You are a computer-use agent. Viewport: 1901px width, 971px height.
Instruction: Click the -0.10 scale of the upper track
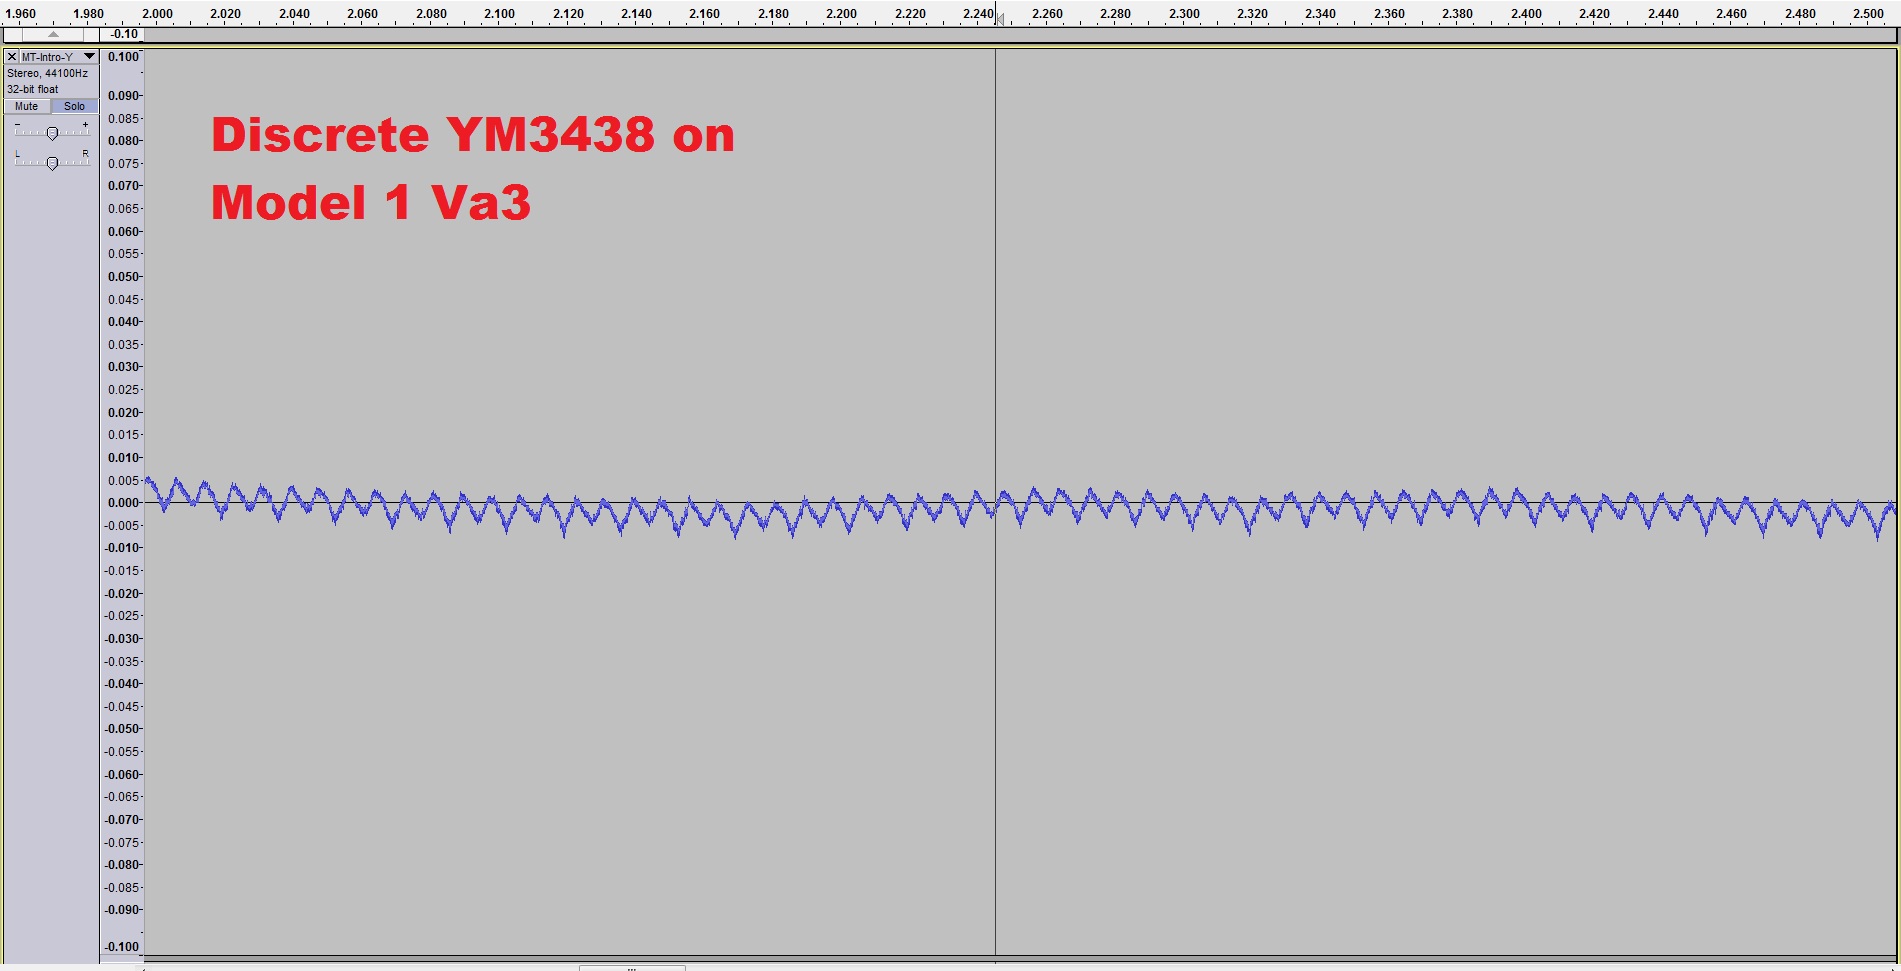click(124, 34)
